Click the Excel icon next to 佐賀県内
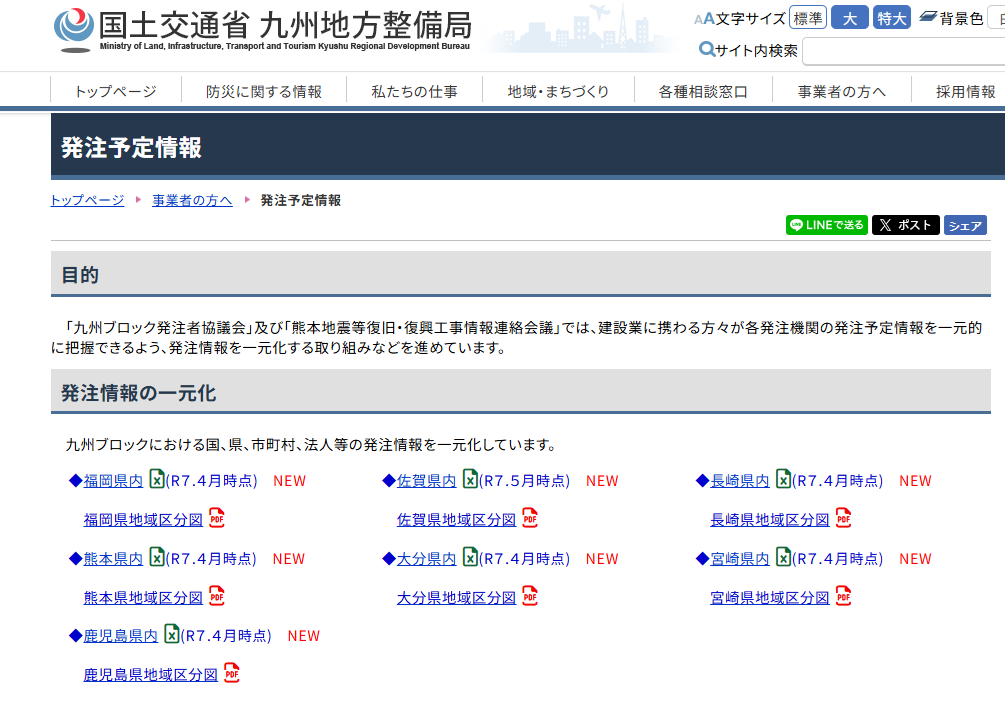1005x708 pixels. [469, 479]
